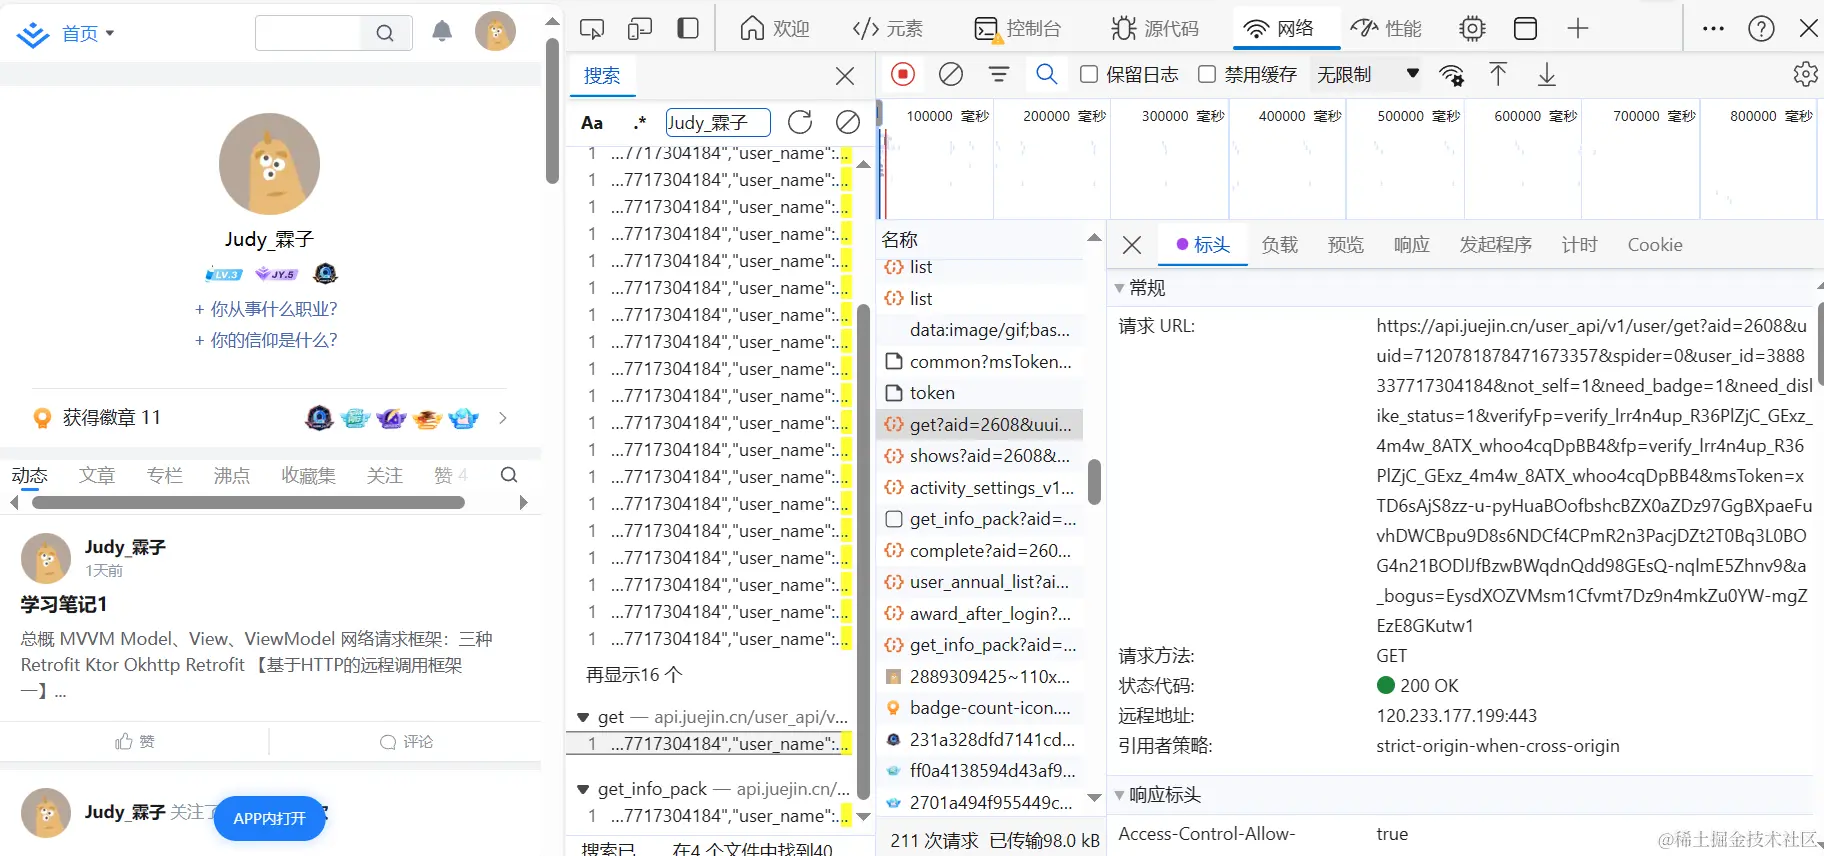Viewport: 1824px width, 856px height.
Task: Open the inspect element picker tool
Action: (x=592, y=29)
